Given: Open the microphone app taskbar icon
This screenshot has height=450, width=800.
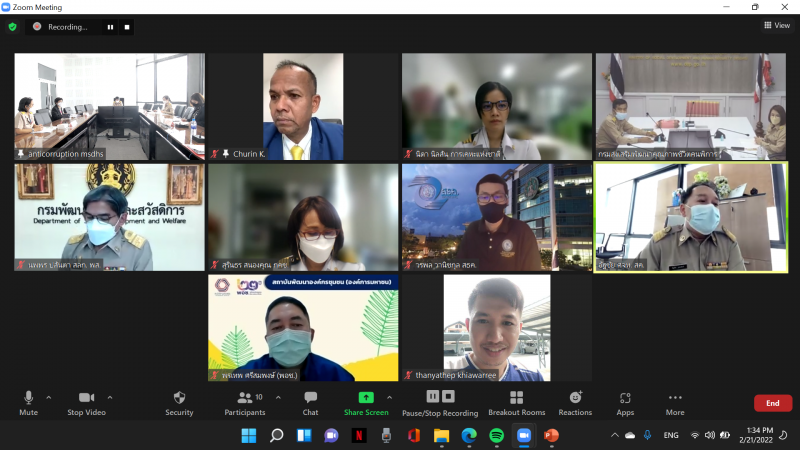Looking at the screenshot, I should pyautogui.click(x=386, y=435).
